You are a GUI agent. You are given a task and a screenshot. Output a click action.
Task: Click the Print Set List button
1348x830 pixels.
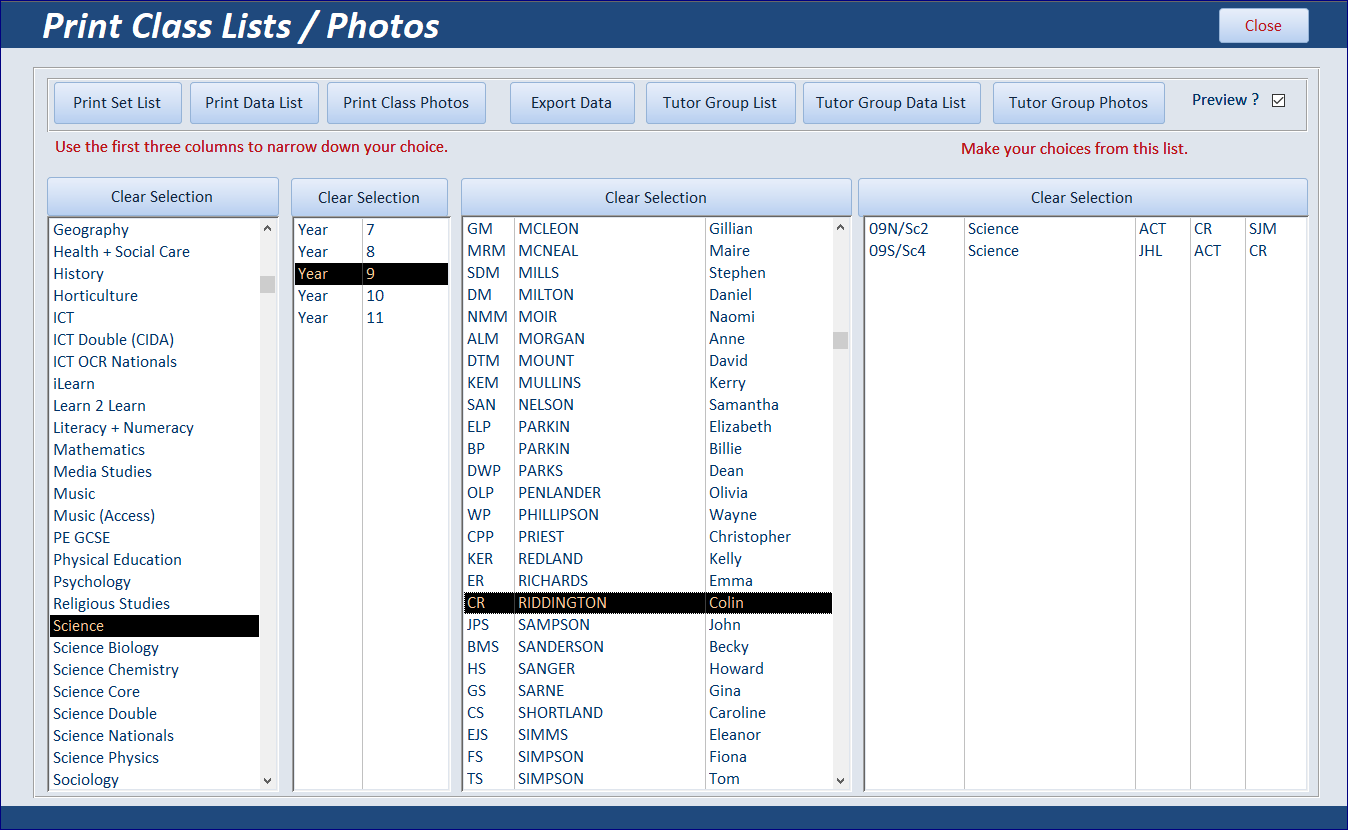(x=117, y=103)
